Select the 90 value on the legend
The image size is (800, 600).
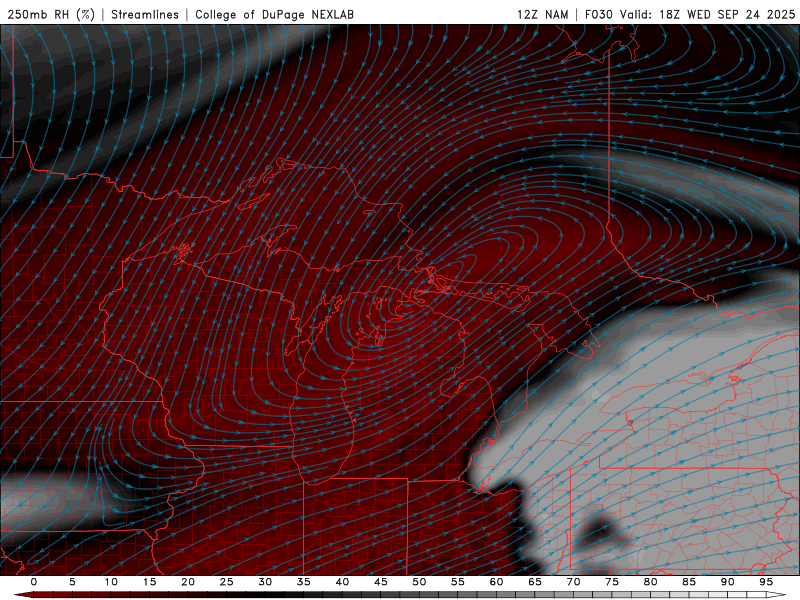click(727, 582)
